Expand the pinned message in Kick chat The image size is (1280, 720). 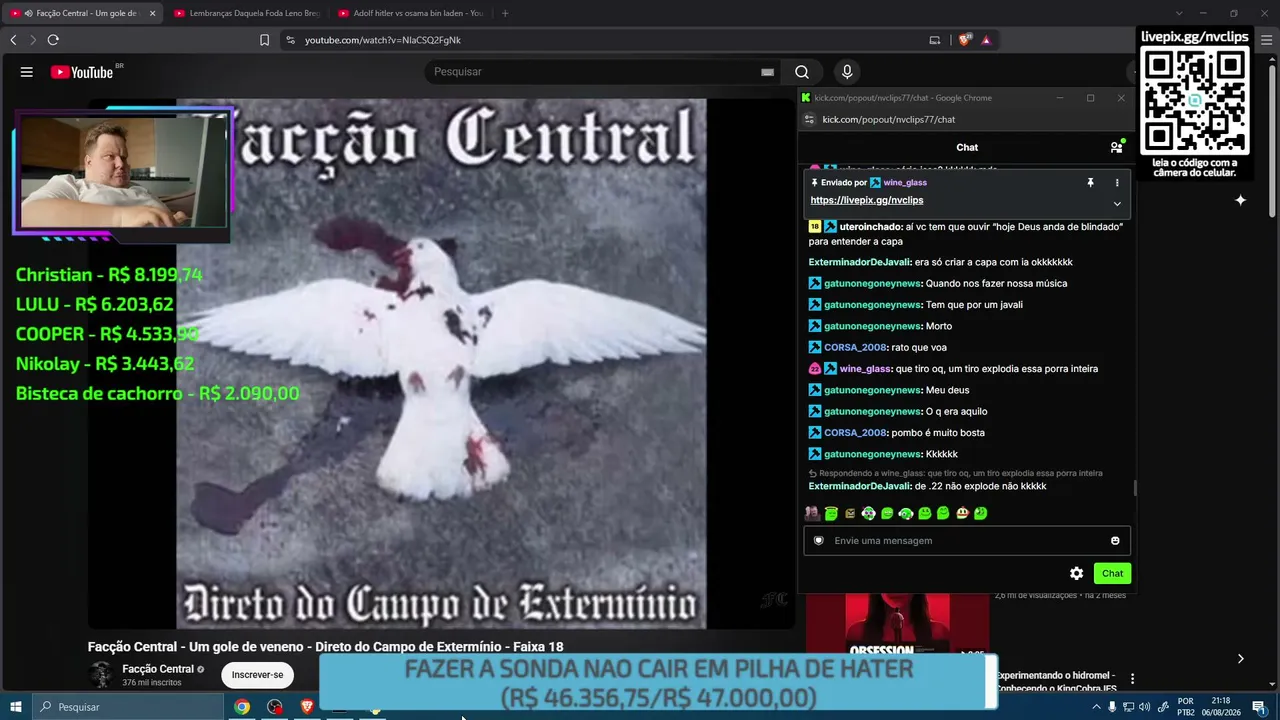pyautogui.click(x=1117, y=204)
